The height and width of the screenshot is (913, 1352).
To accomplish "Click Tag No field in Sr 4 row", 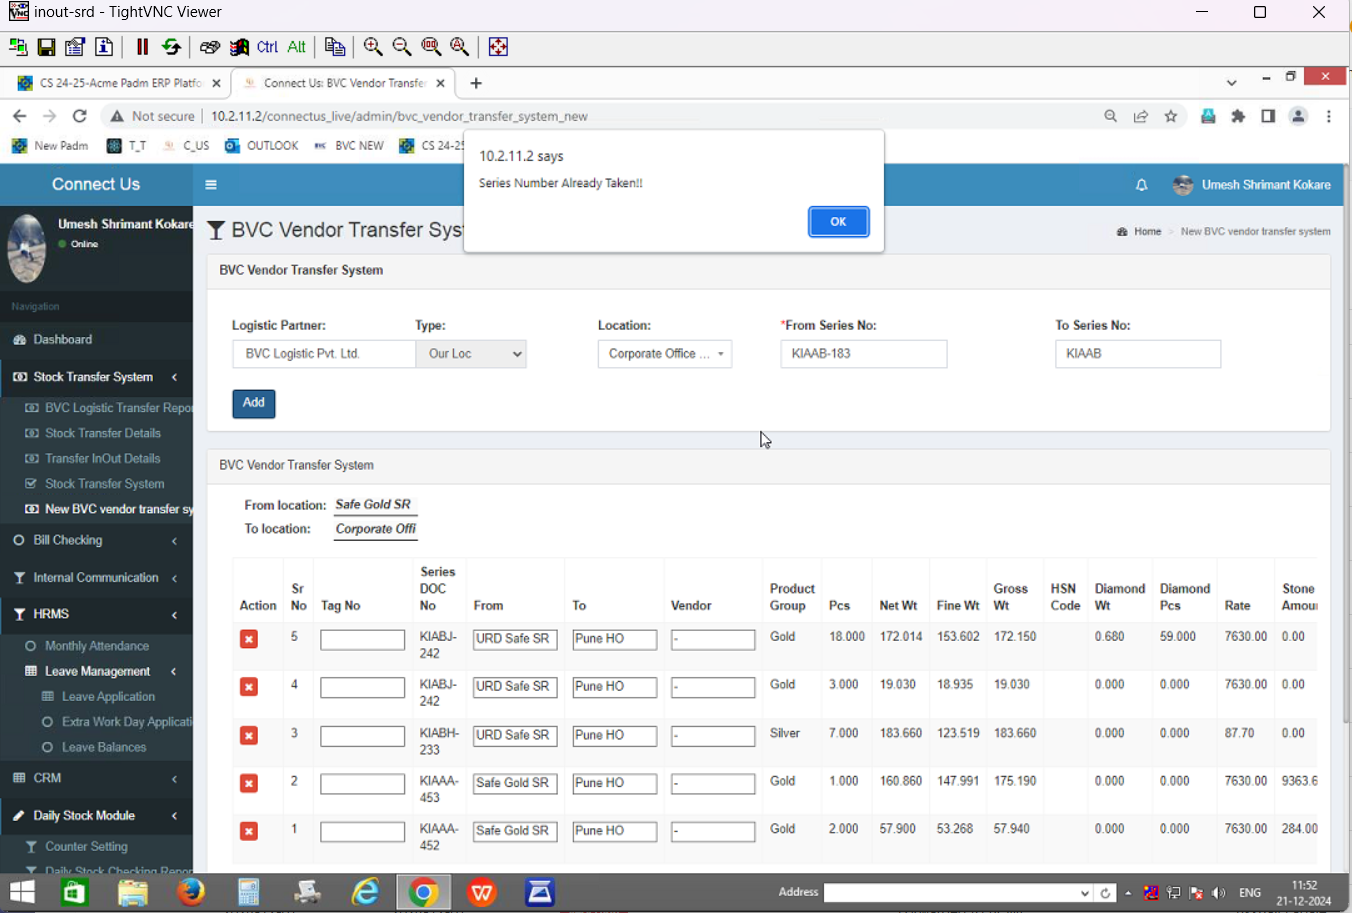I will pos(362,687).
